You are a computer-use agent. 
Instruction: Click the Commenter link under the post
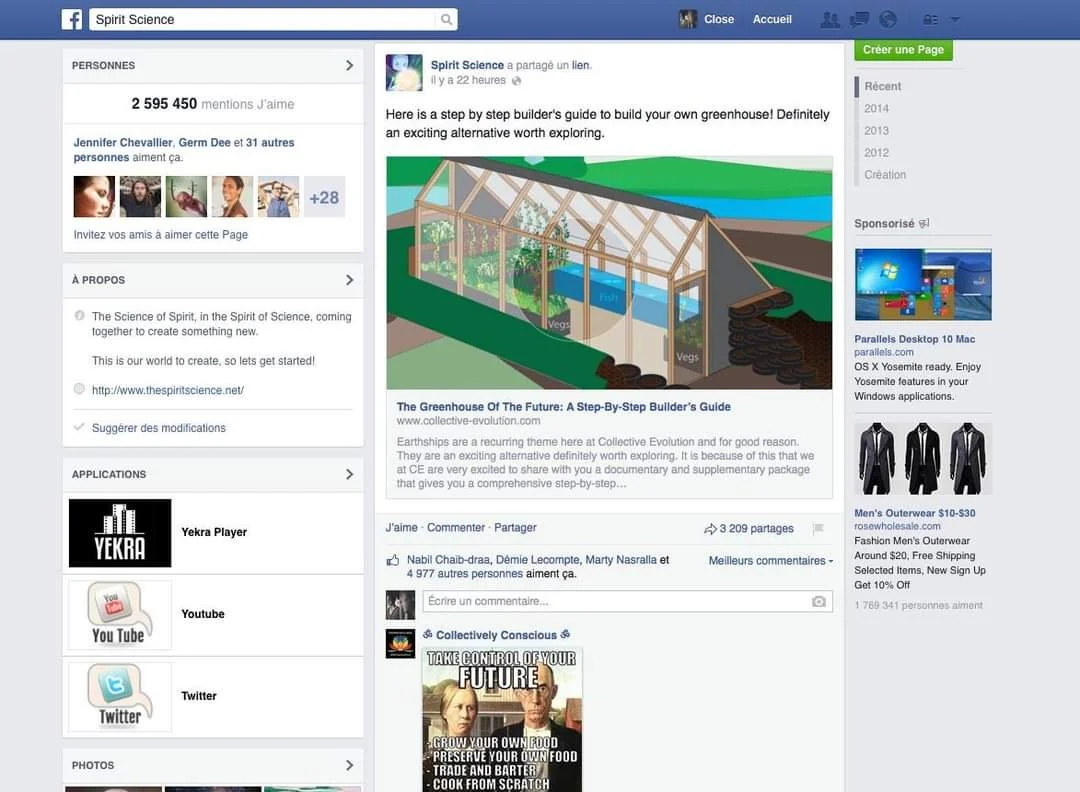tap(456, 528)
